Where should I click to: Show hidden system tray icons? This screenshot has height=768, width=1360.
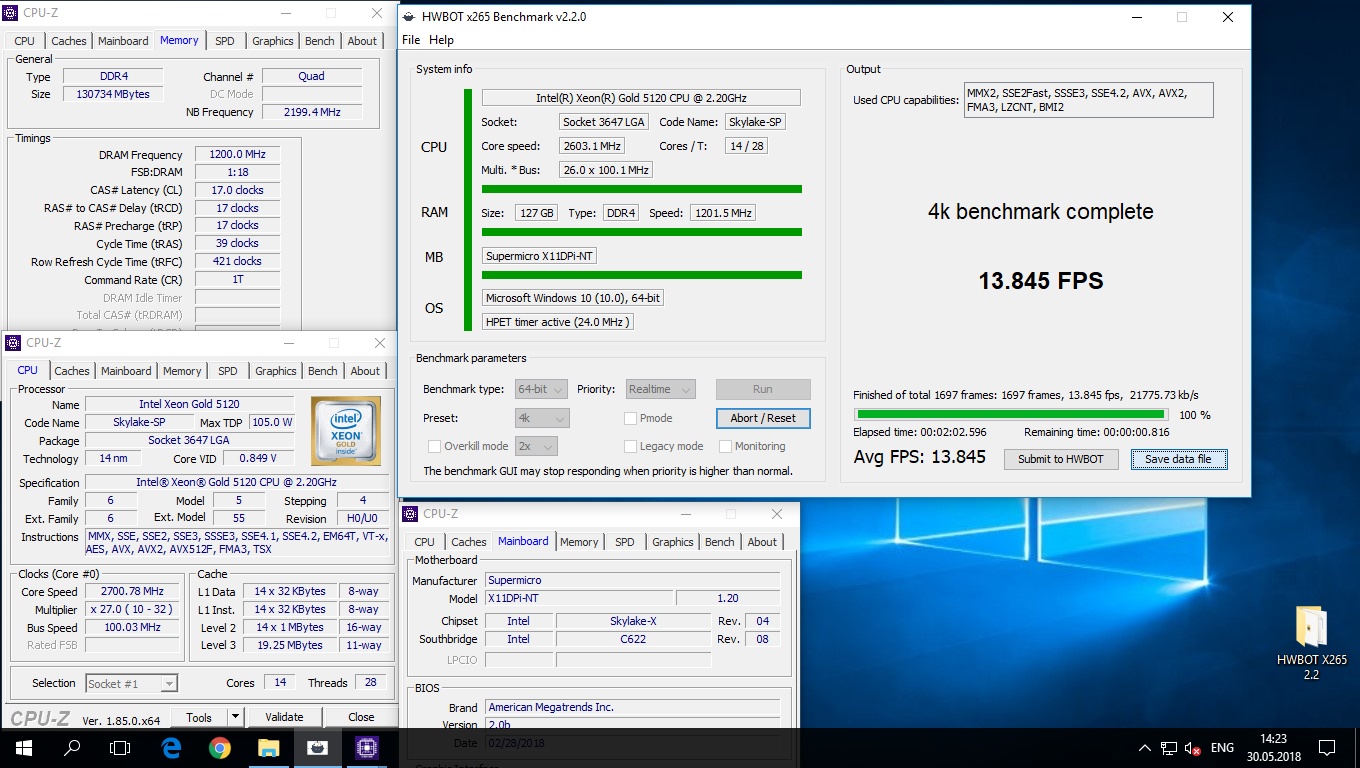(x=1145, y=748)
